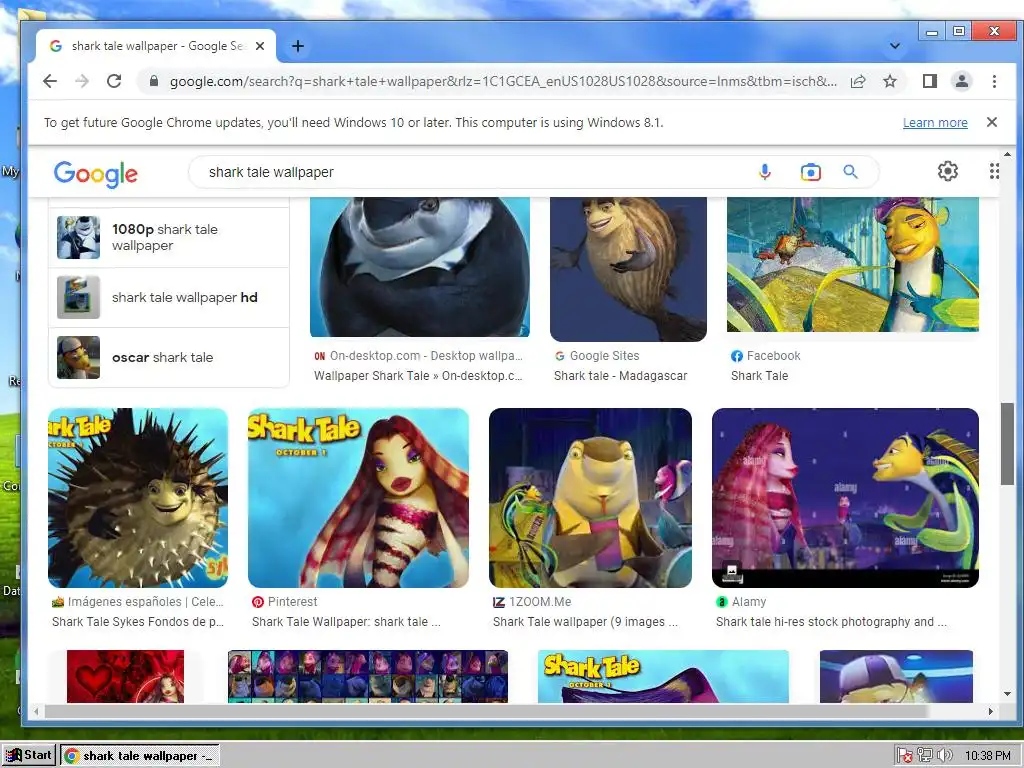The image size is (1024, 768).
Task: Search by image with camera icon
Action: (810, 172)
